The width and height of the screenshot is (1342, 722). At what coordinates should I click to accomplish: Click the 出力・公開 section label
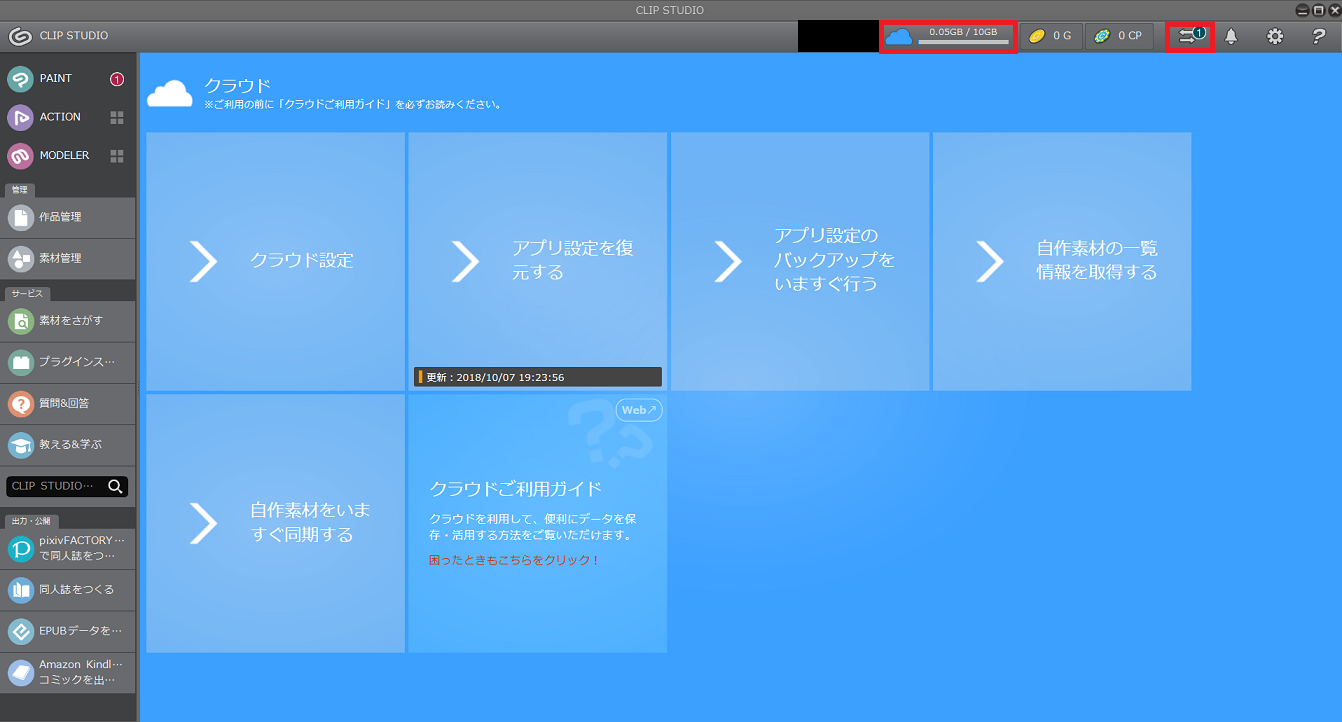pyautogui.click(x=32, y=521)
